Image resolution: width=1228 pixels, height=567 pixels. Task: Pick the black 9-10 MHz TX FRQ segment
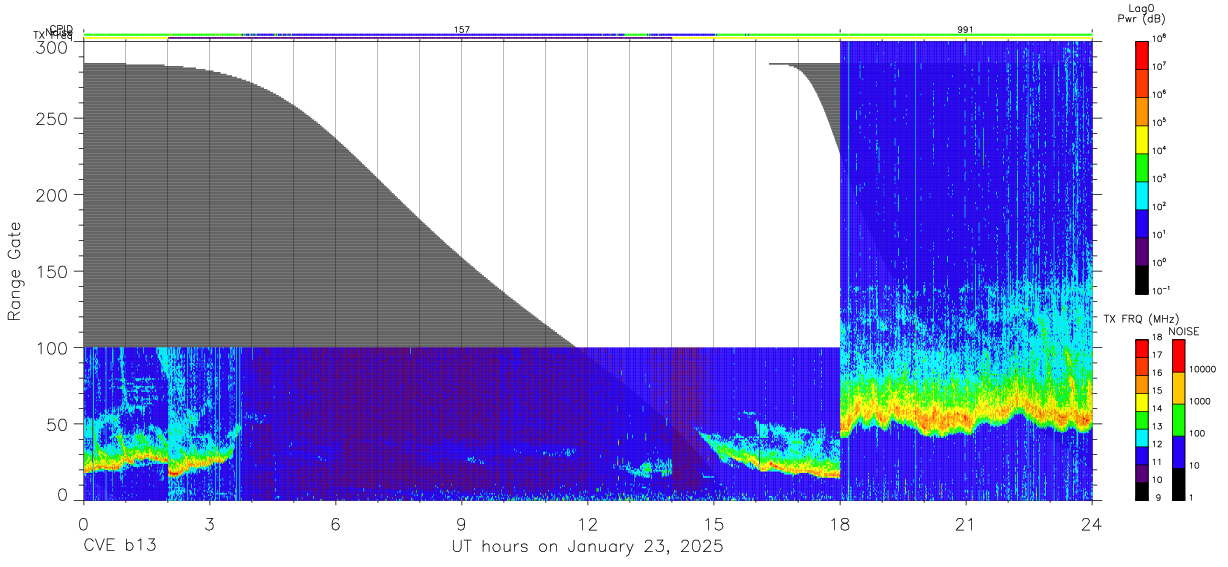[x=1141, y=491]
